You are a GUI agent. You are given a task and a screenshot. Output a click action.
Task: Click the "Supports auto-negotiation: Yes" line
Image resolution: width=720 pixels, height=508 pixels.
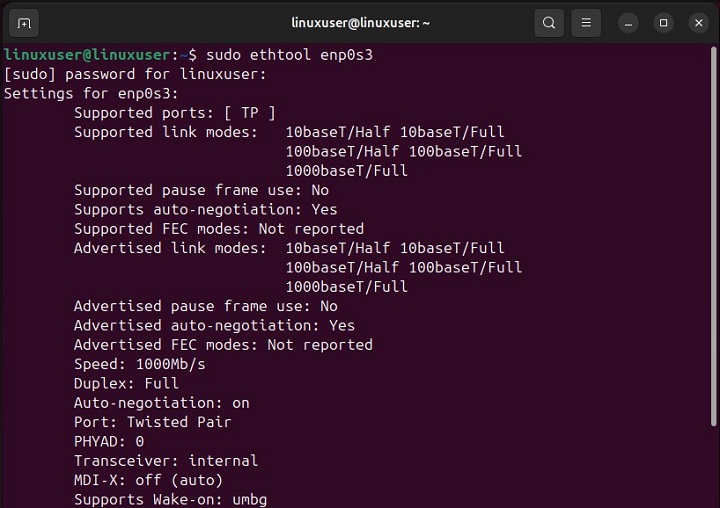tap(205, 210)
